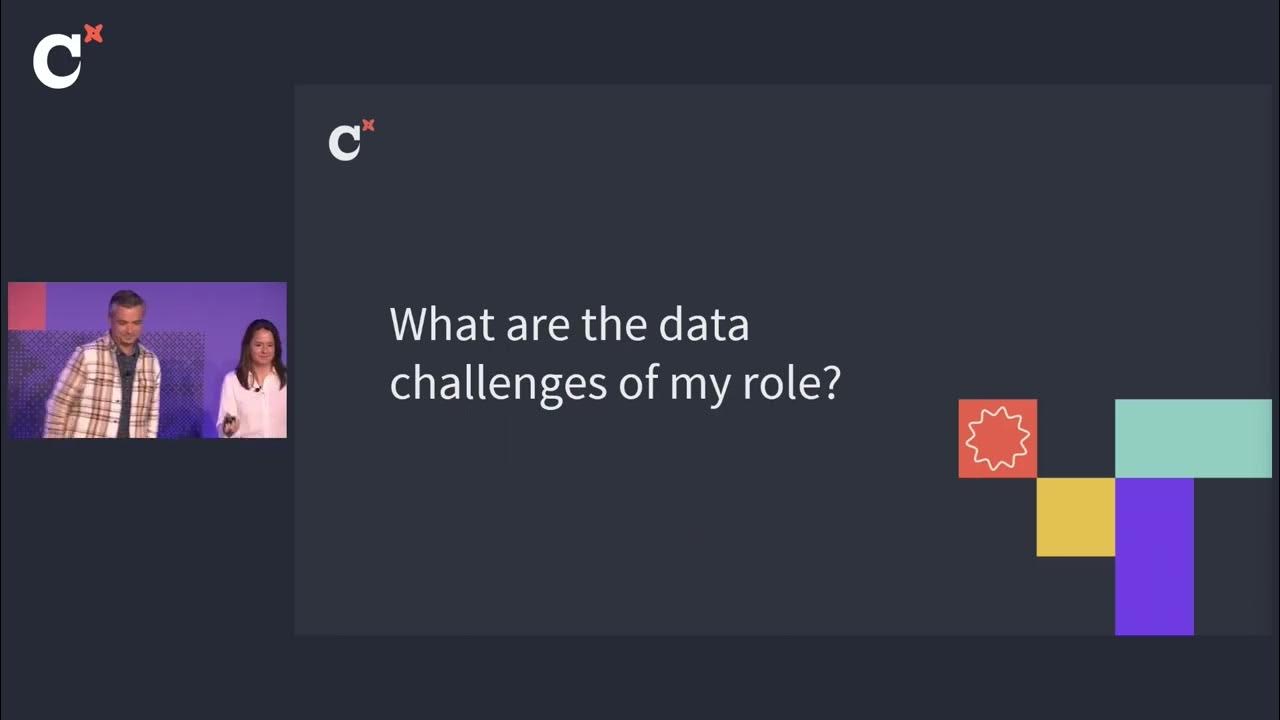Click the starburst icon in orange square

(x=997, y=438)
